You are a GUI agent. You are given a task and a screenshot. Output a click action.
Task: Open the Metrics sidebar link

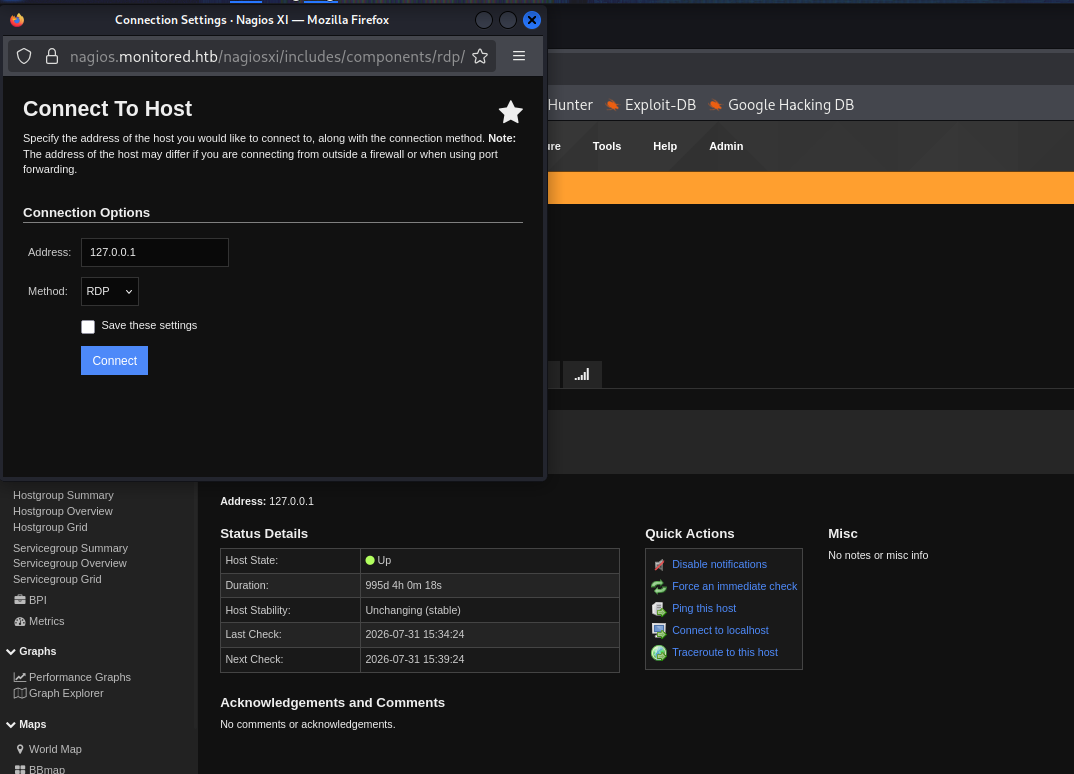click(47, 621)
